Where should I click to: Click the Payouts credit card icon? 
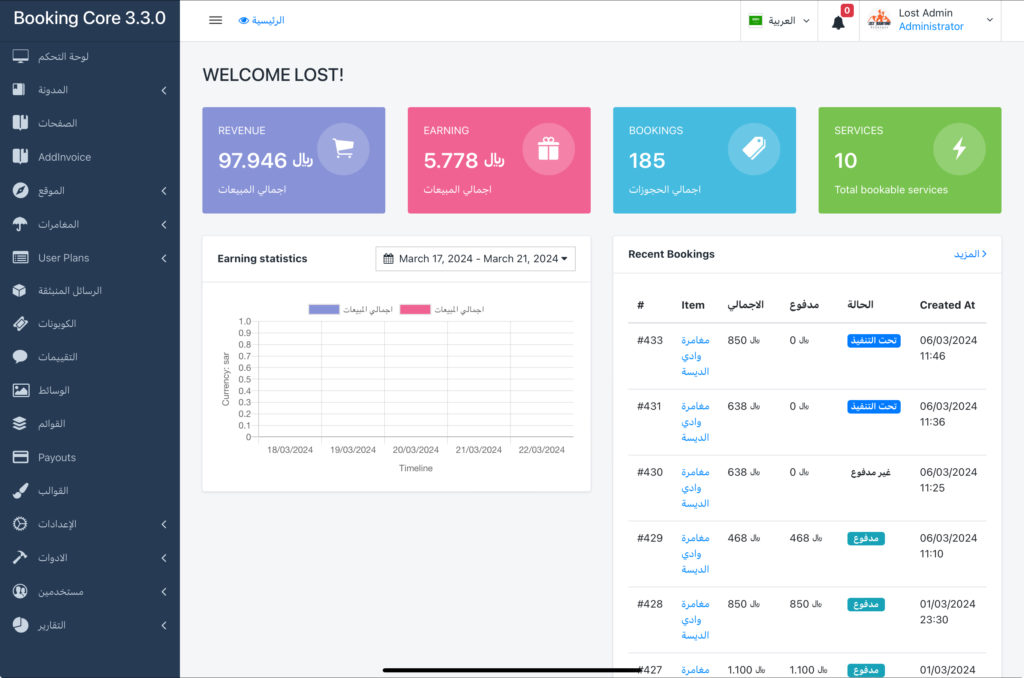click(x=20, y=457)
